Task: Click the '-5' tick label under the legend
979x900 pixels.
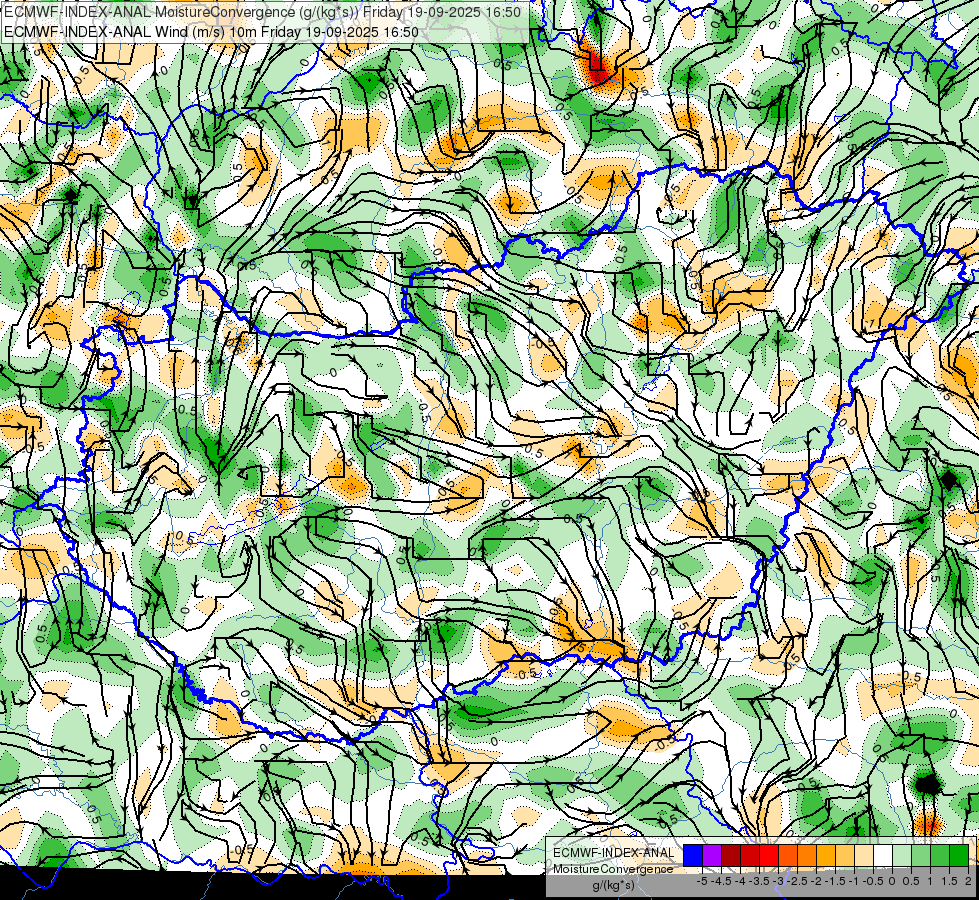Action: (702, 881)
